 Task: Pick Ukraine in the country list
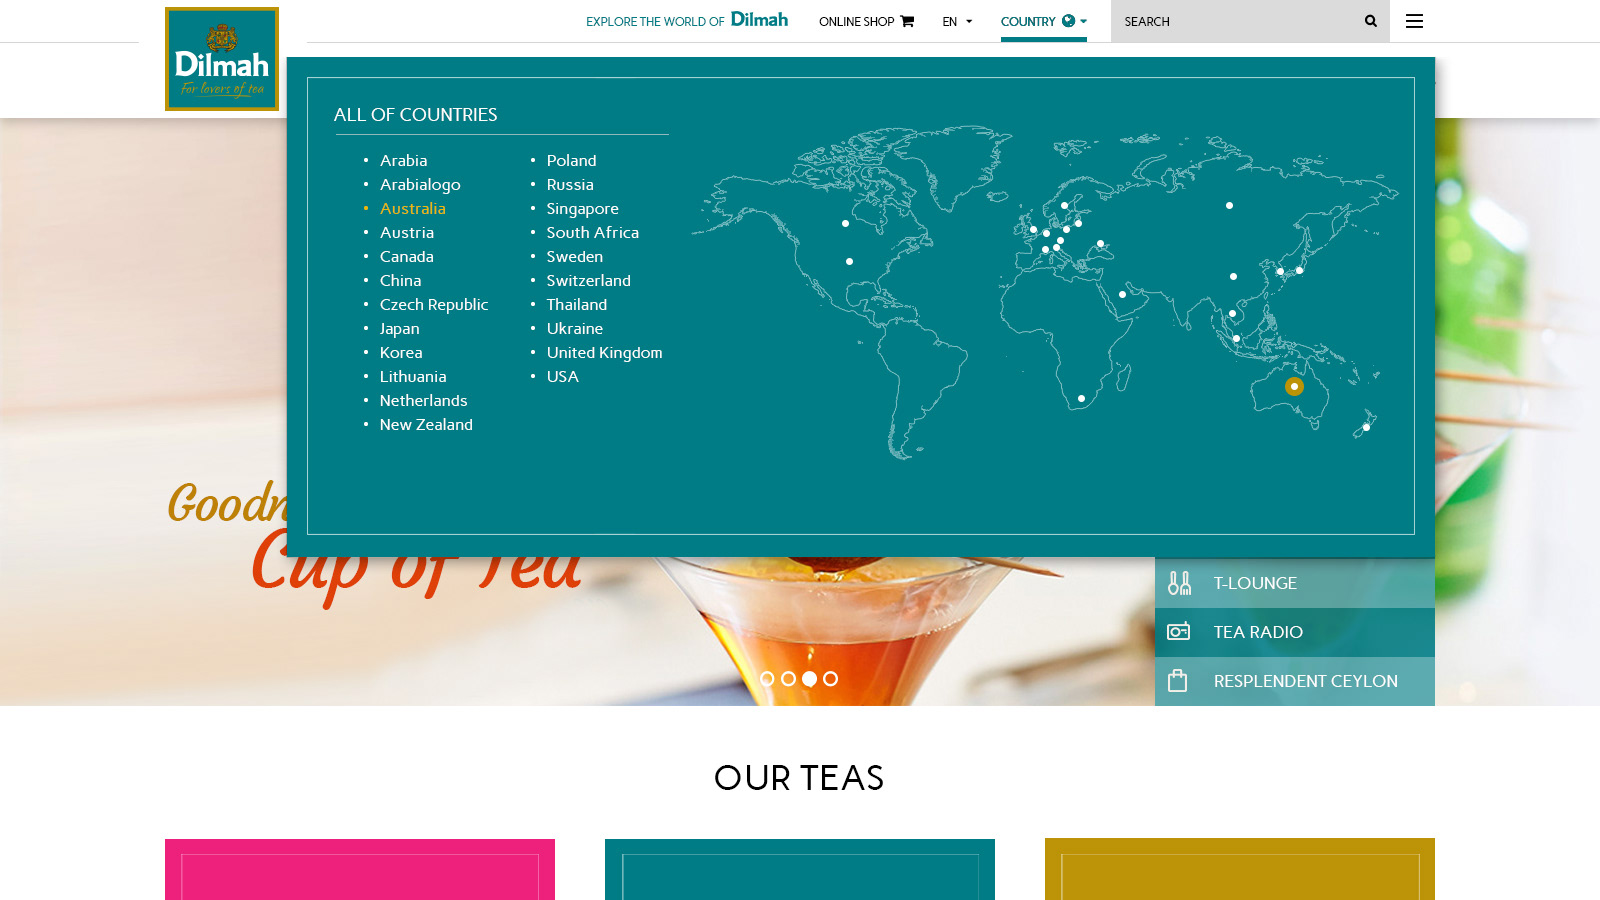[x=575, y=328]
